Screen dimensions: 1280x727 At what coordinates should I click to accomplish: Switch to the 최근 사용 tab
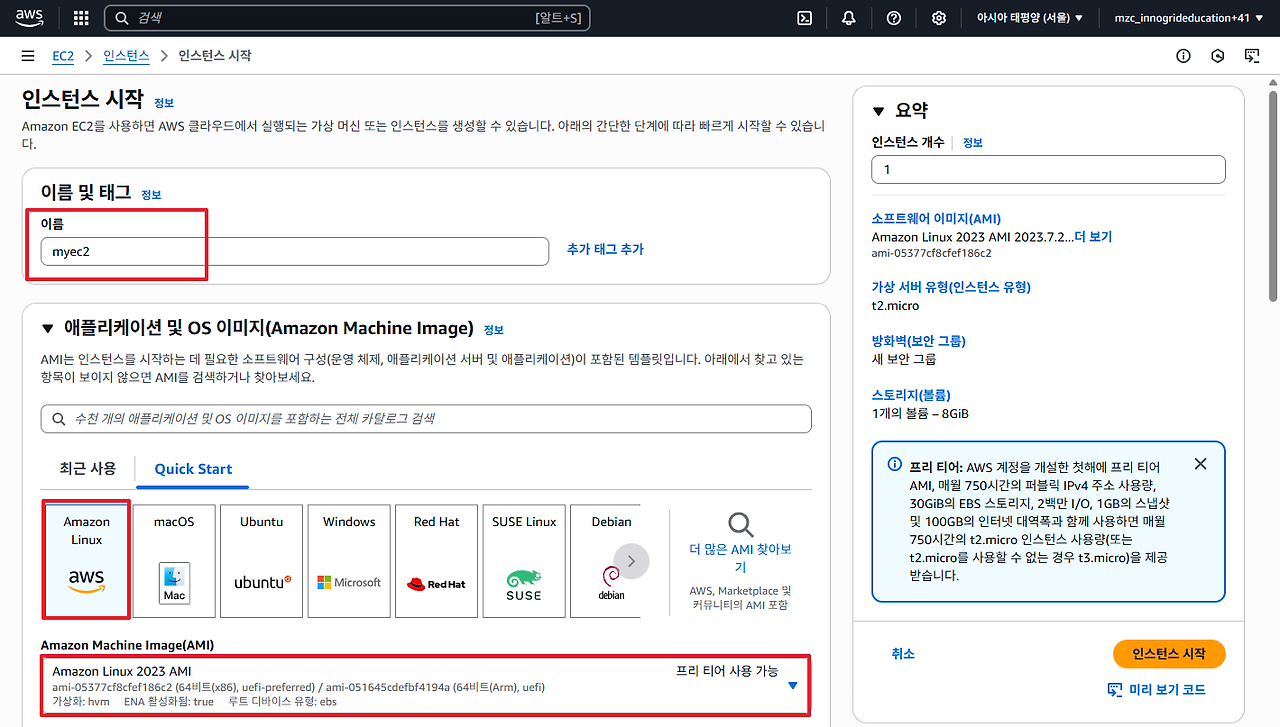[x=88, y=468]
